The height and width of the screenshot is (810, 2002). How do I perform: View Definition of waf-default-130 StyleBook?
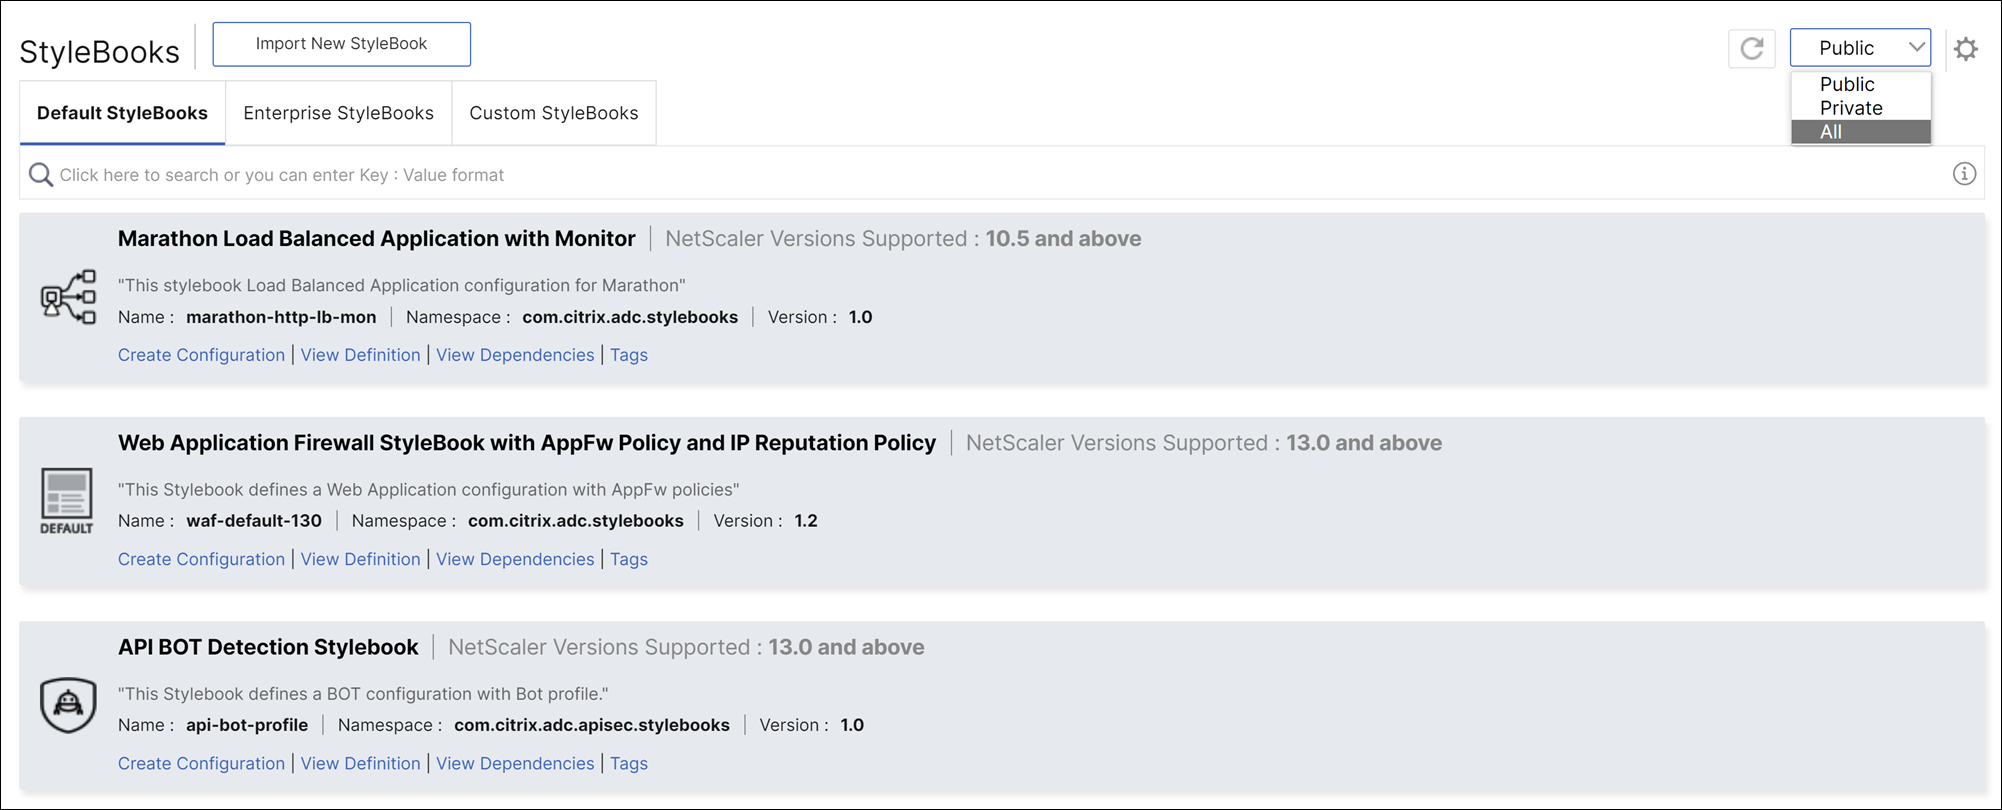point(360,559)
